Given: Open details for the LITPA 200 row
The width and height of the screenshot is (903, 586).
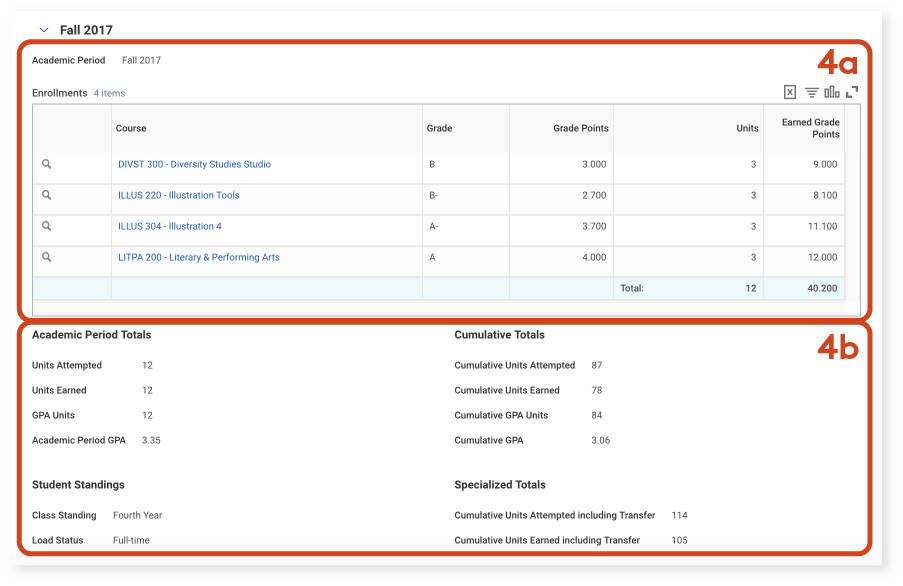Looking at the screenshot, I should pos(46,257).
